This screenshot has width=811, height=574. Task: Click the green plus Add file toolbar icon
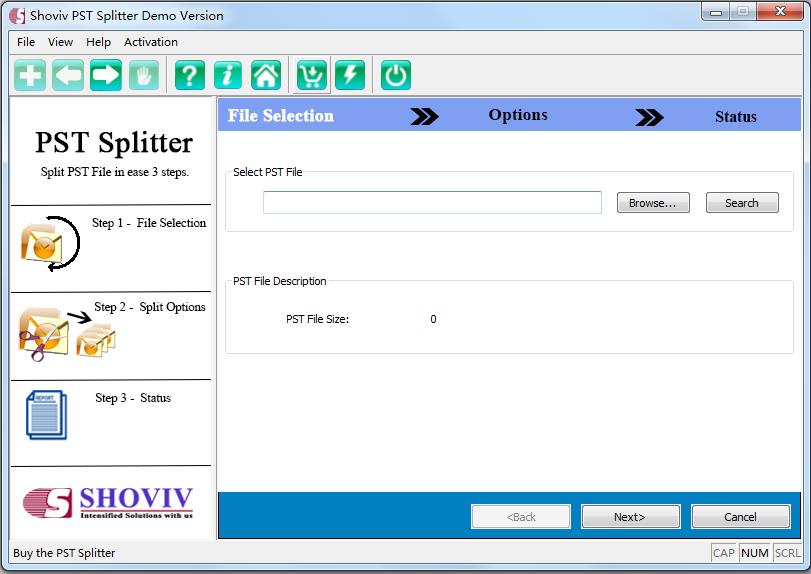point(30,75)
